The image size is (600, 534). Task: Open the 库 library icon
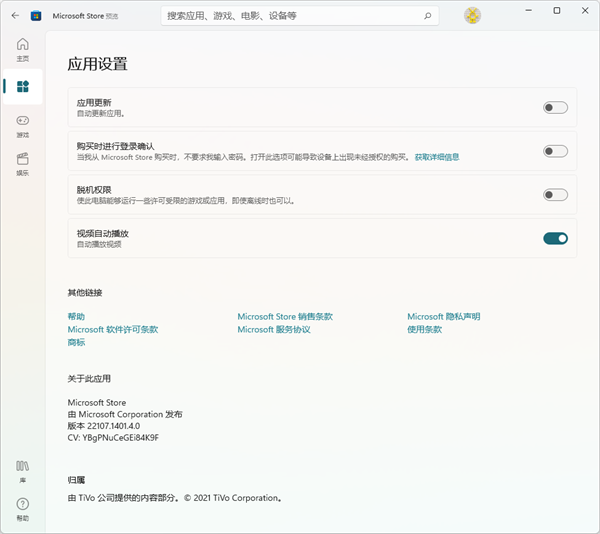pos(22,469)
